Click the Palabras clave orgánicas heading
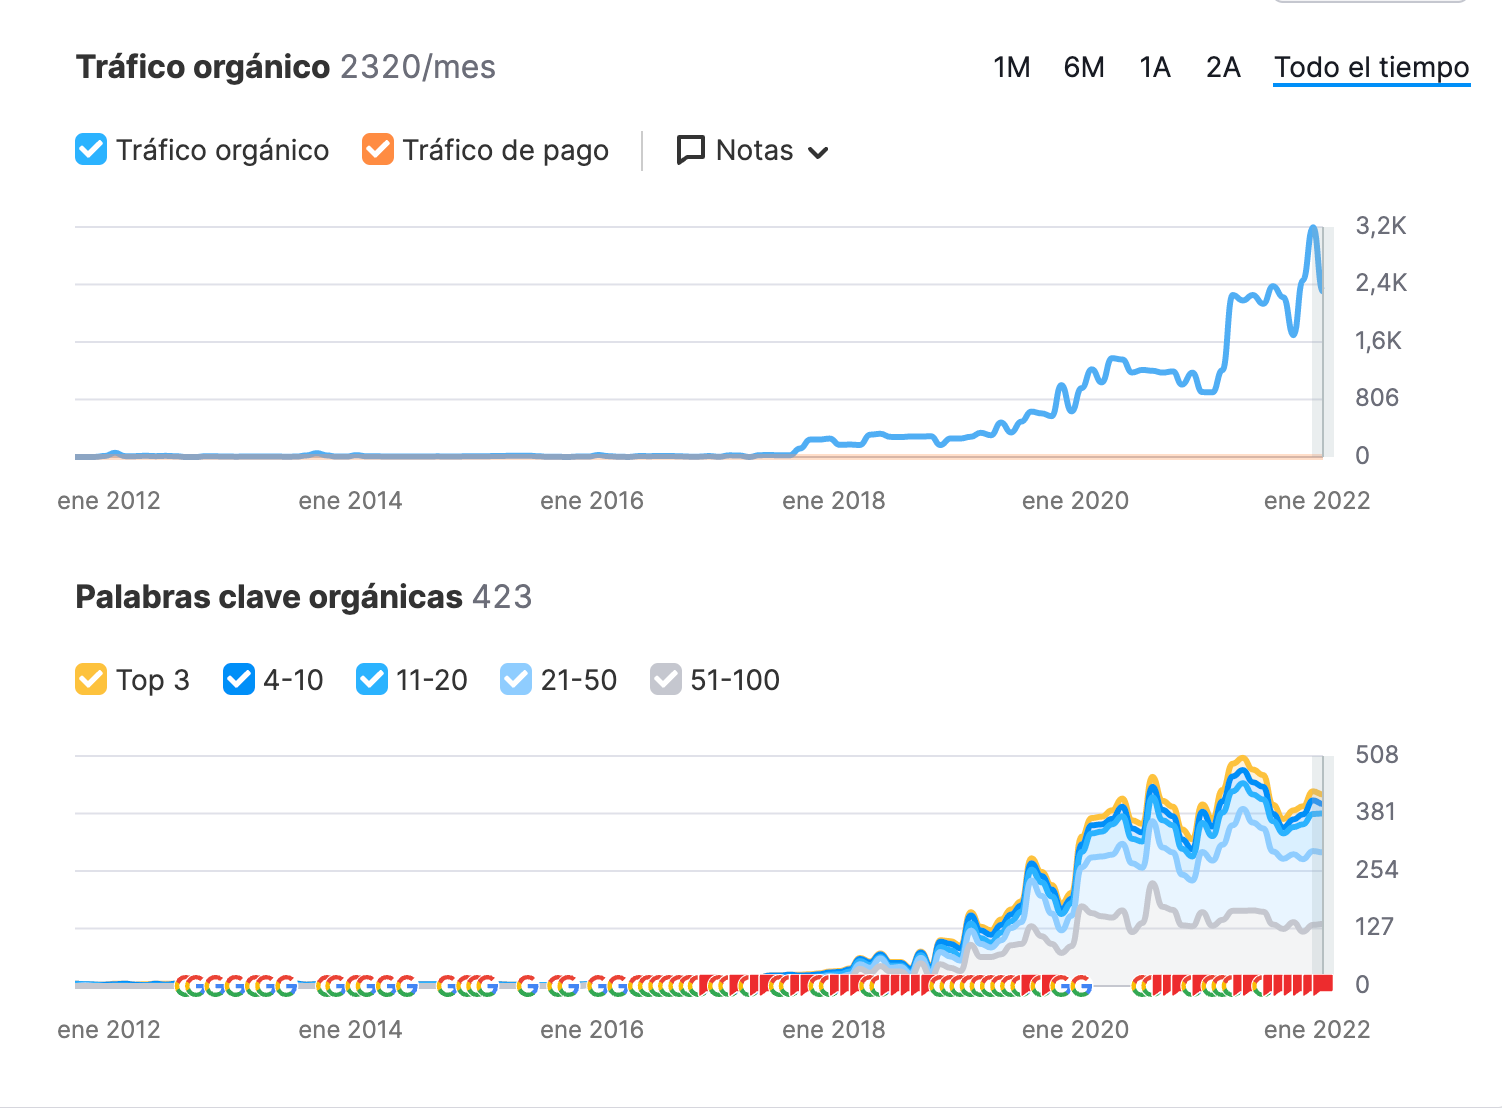1502x1108 pixels. coord(269,597)
